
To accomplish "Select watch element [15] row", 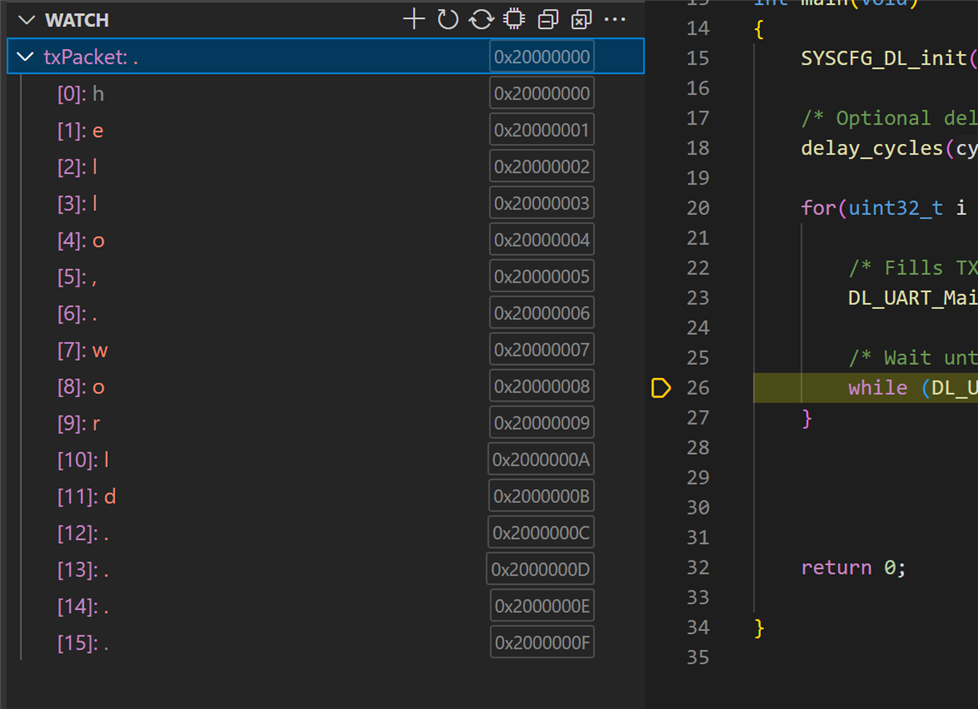I will click(x=83, y=643).
